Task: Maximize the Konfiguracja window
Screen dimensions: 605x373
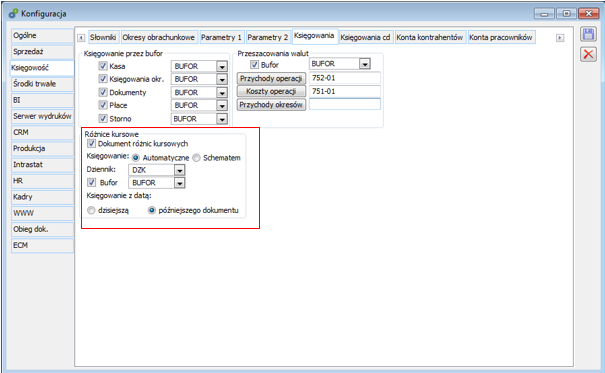Action: click(x=566, y=14)
